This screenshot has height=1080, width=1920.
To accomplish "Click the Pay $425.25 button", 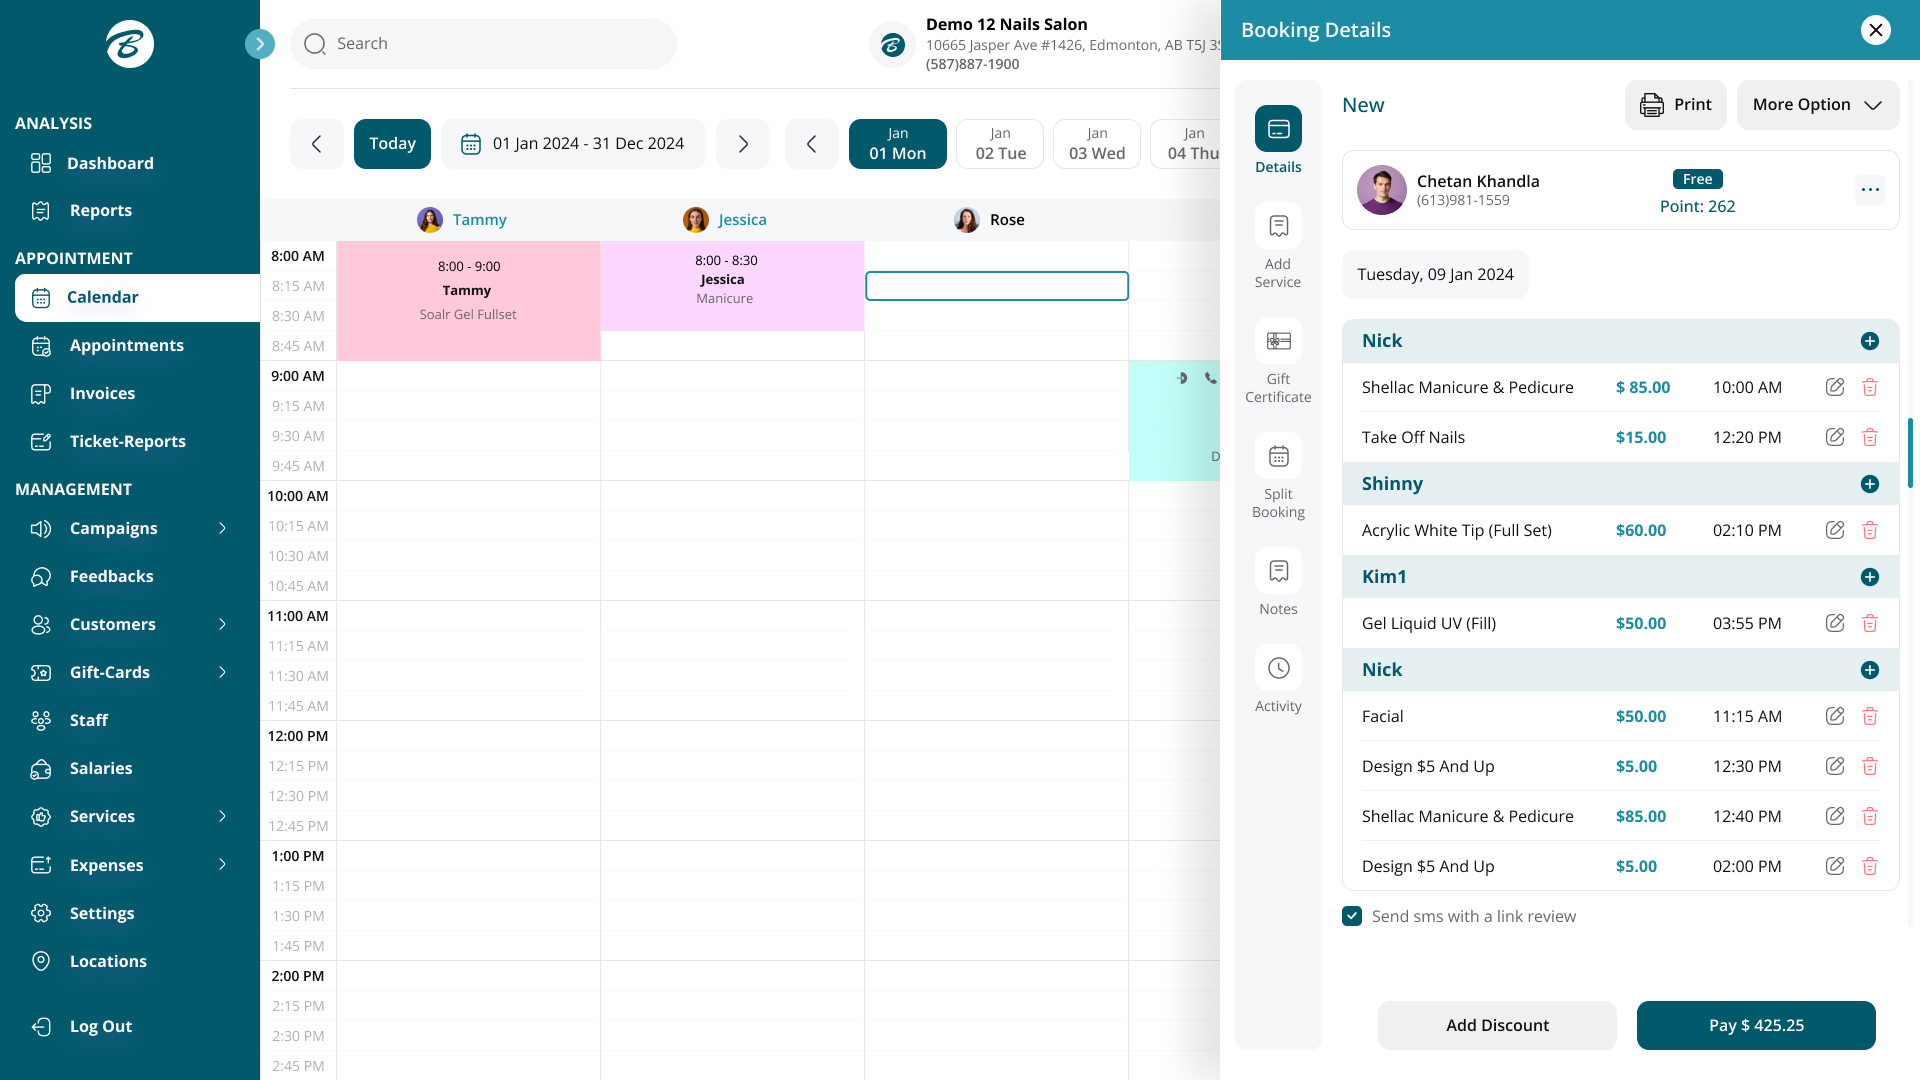I will pyautogui.click(x=1756, y=1025).
